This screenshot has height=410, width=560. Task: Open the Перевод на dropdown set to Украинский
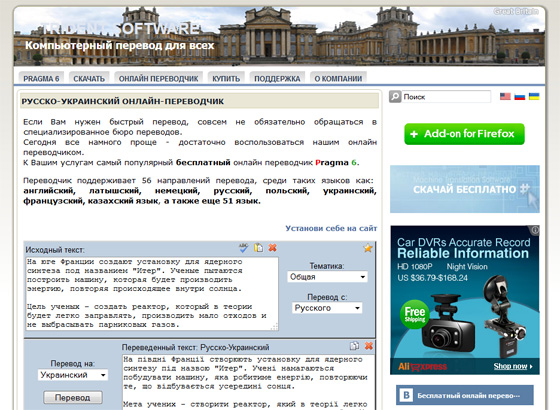[73, 375]
